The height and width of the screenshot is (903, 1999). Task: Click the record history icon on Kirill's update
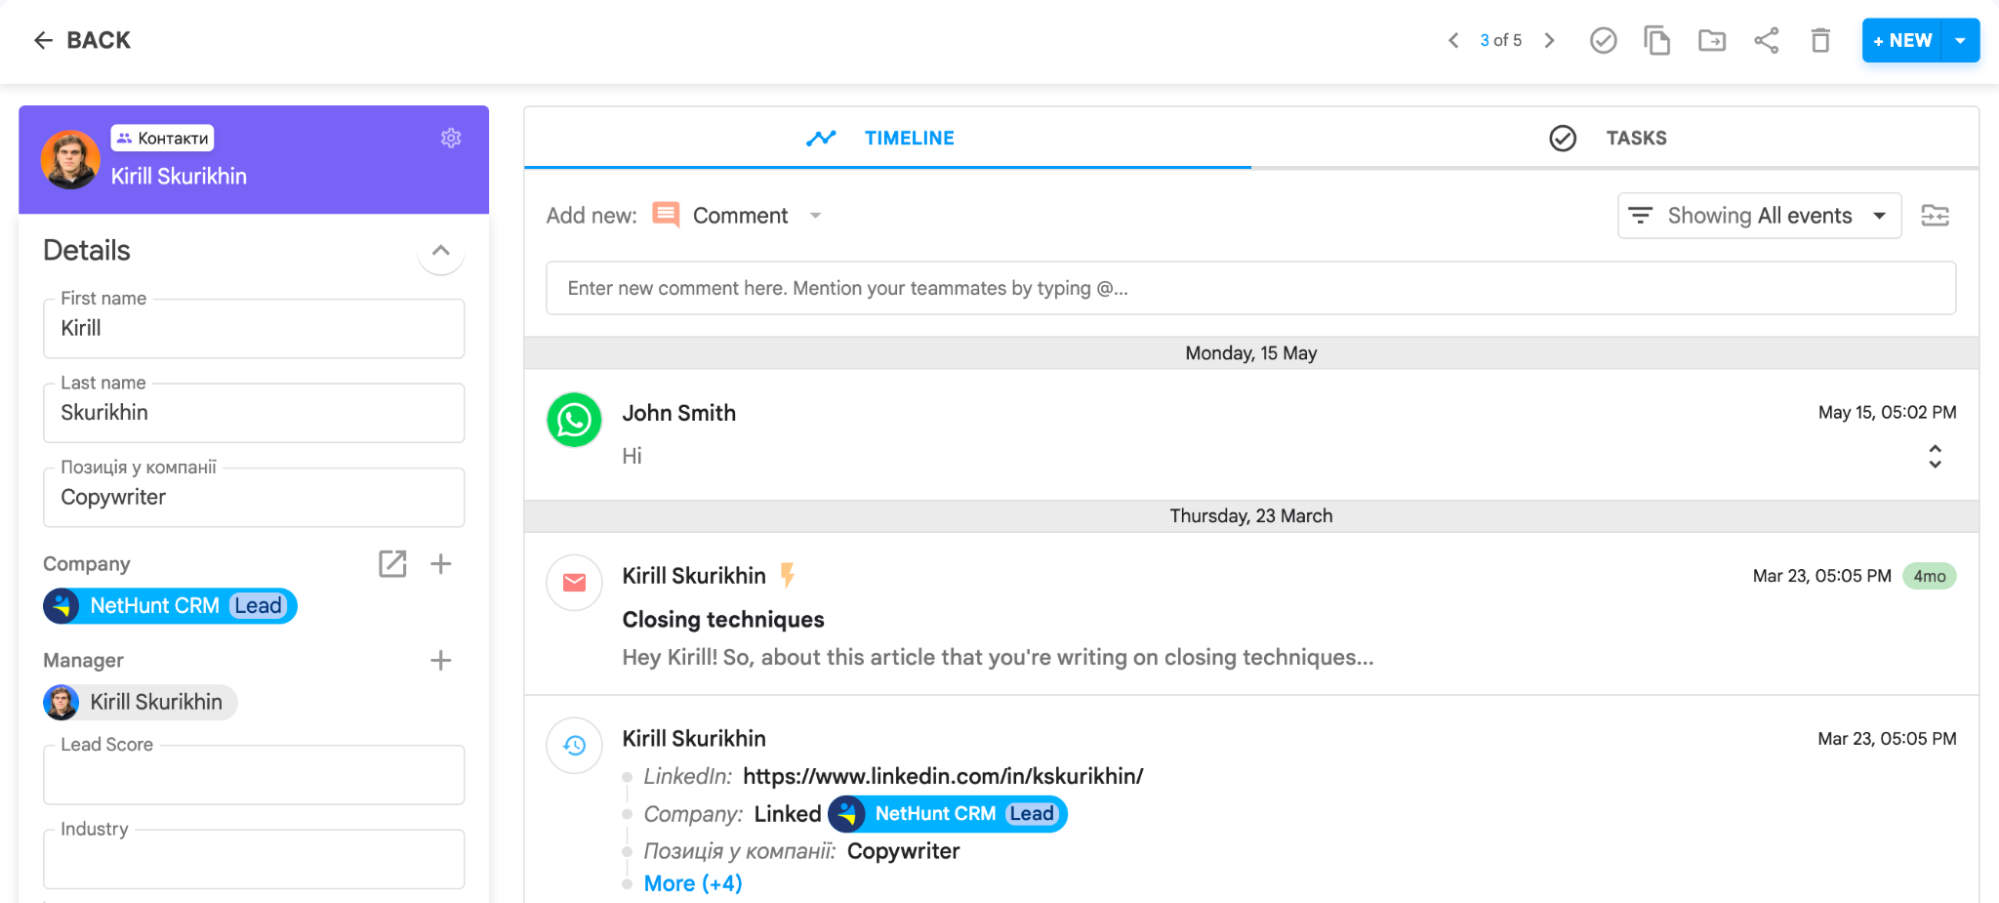pyautogui.click(x=573, y=745)
